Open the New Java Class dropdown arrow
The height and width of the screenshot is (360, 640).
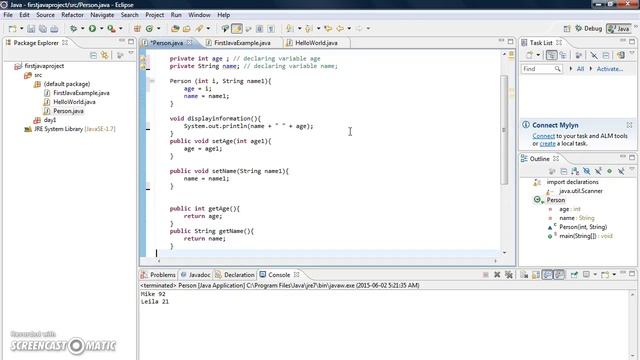pos(158,29)
